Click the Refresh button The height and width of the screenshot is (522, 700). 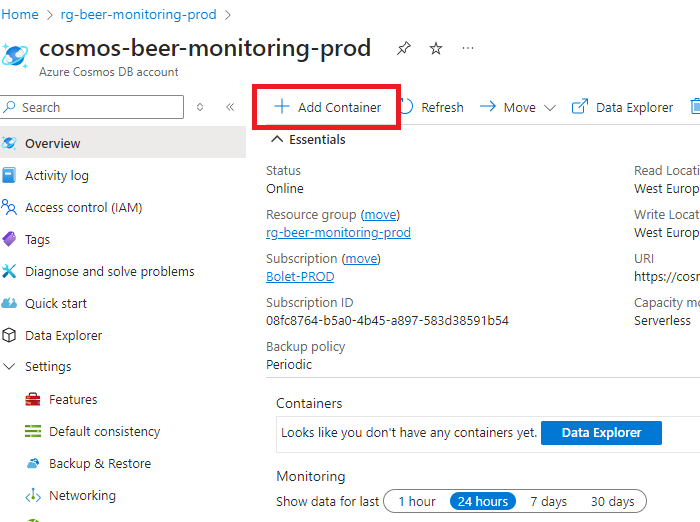[x=432, y=107]
